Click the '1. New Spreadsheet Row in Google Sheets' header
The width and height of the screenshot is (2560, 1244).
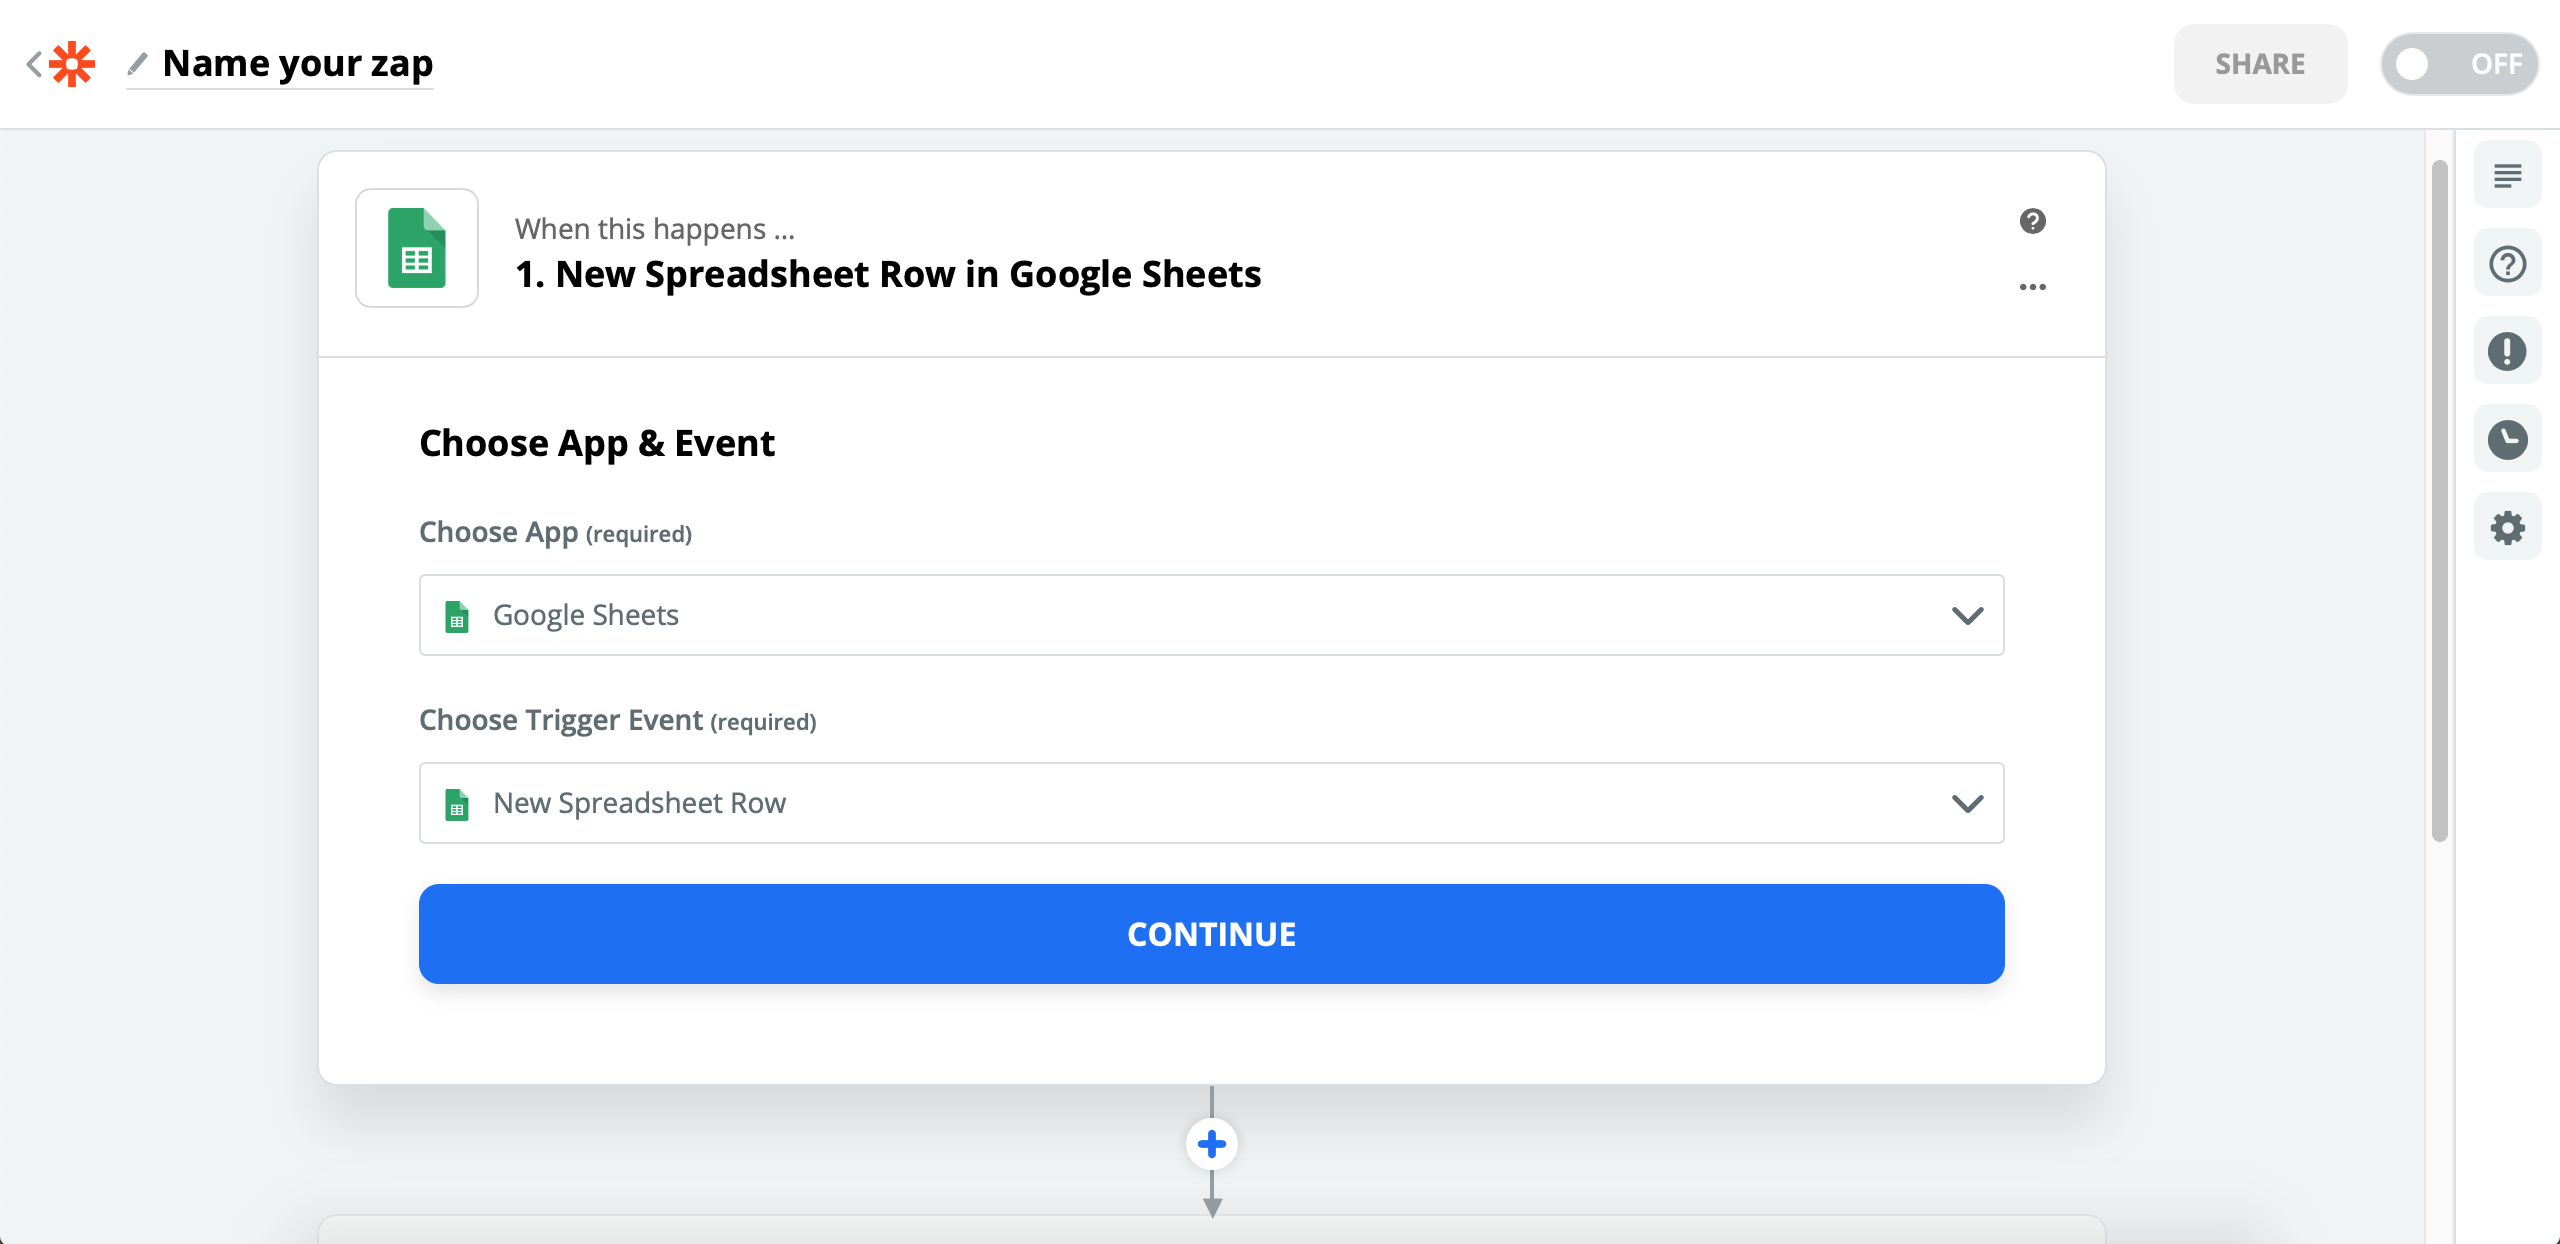pos(888,274)
